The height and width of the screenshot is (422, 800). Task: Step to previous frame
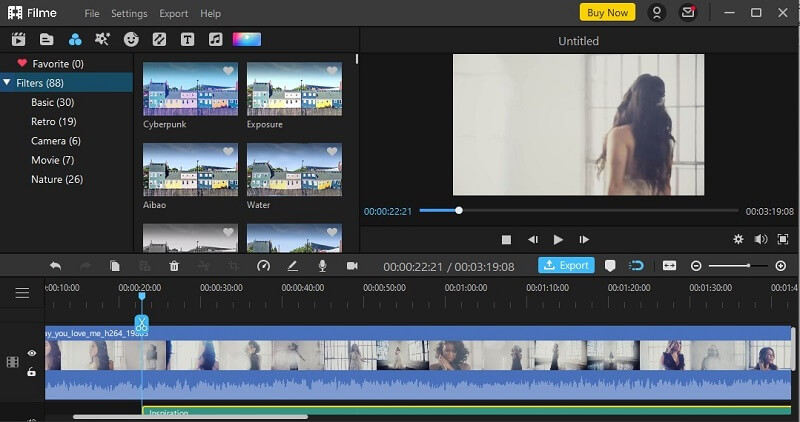click(533, 239)
